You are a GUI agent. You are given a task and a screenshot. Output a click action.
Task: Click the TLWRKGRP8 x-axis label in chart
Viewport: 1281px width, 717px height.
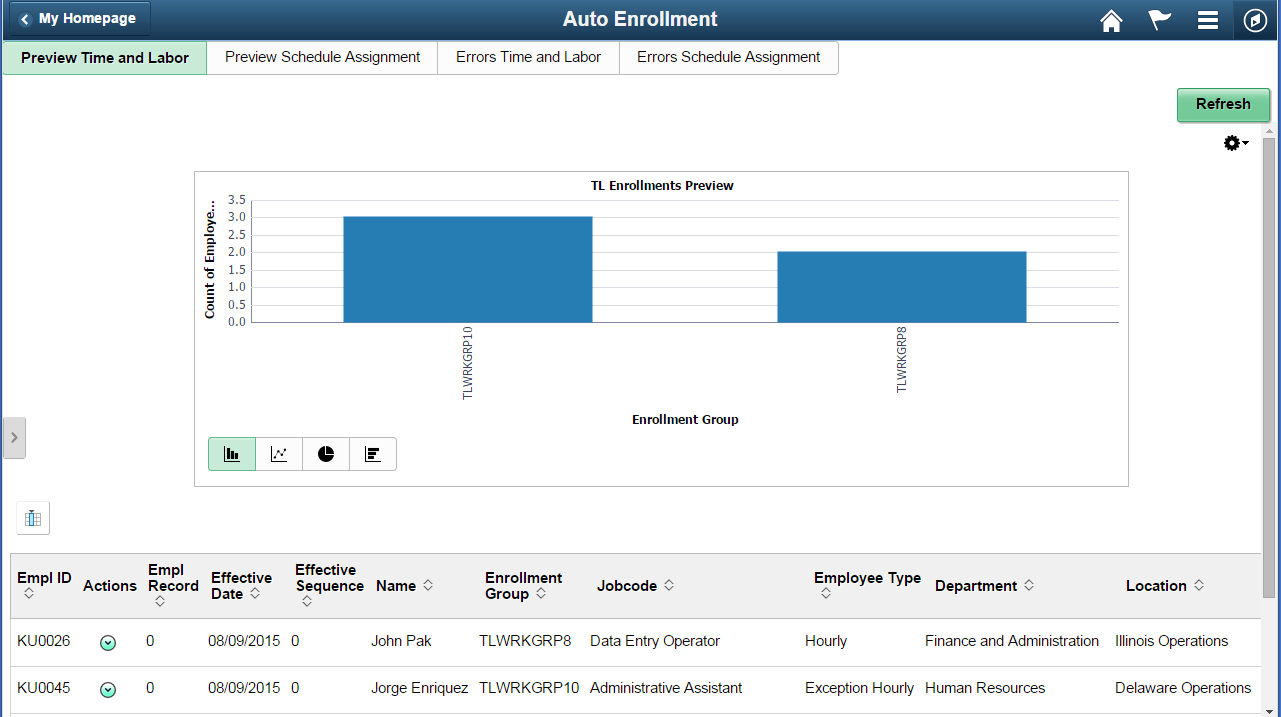pyautogui.click(x=901, y=359)
